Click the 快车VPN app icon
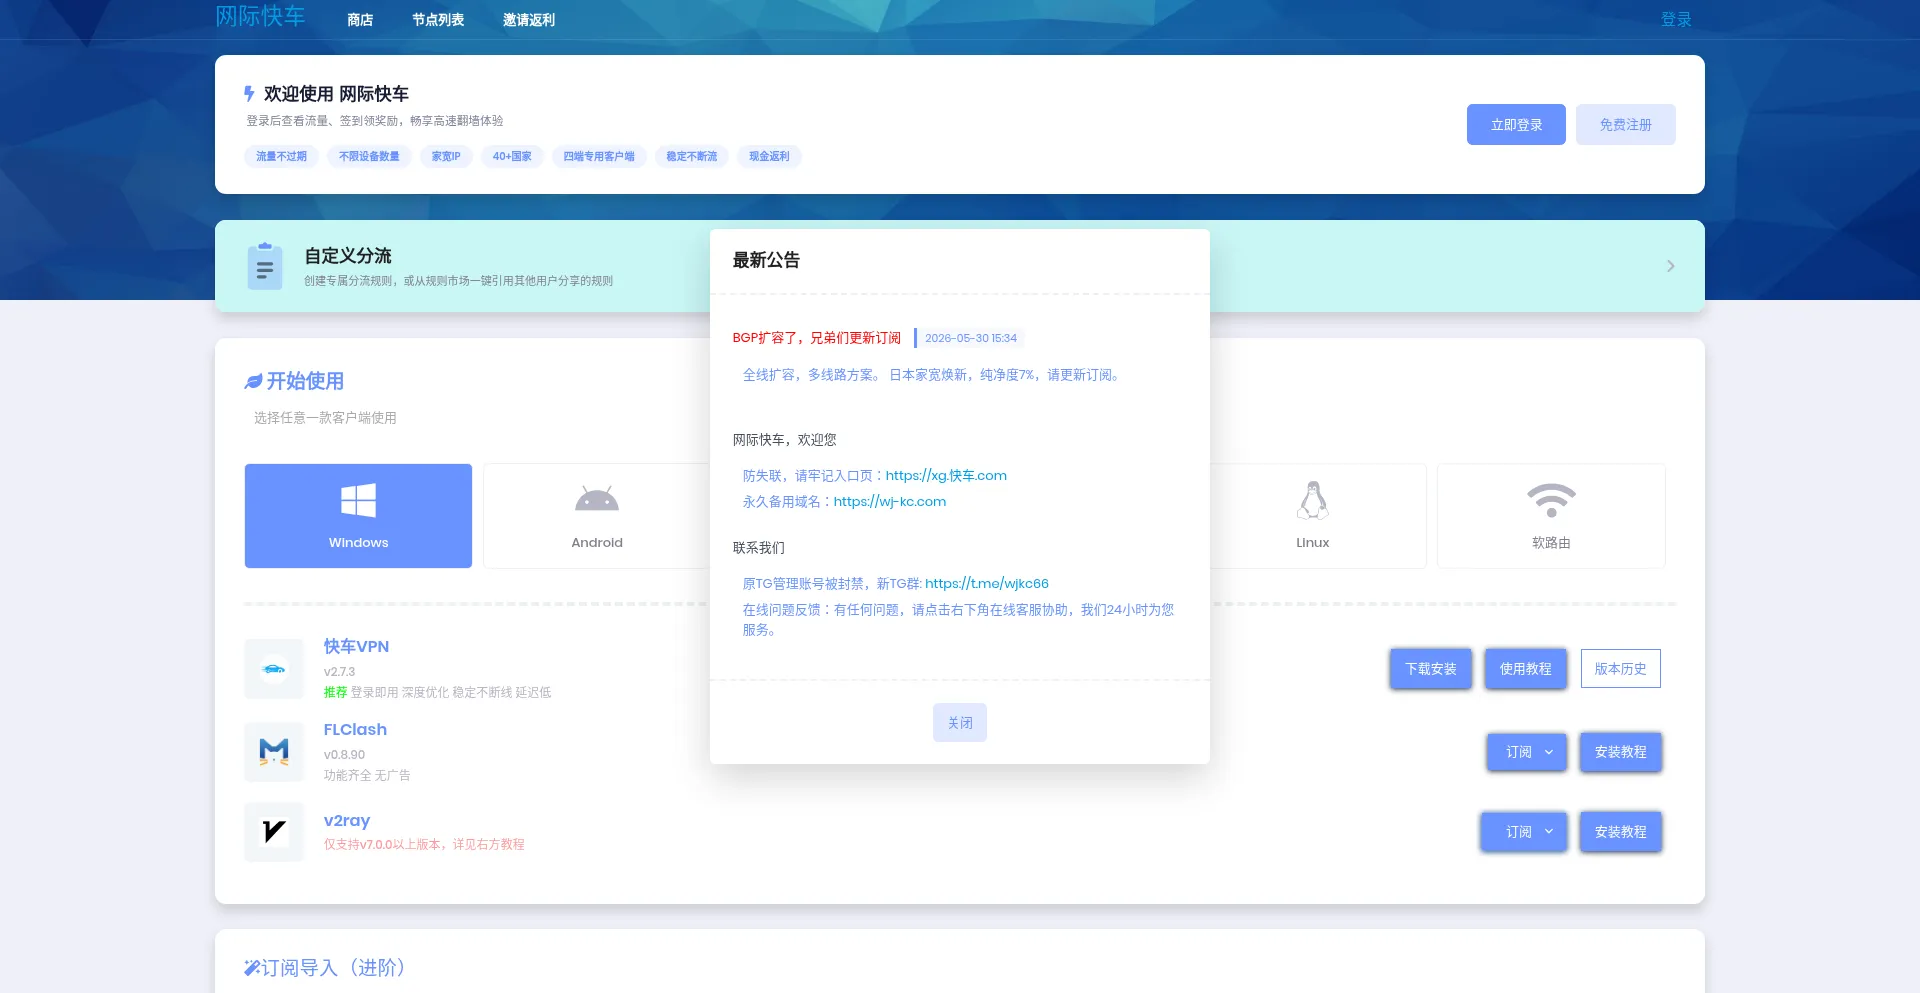The image size is (1920, 993). click(274, 669)
